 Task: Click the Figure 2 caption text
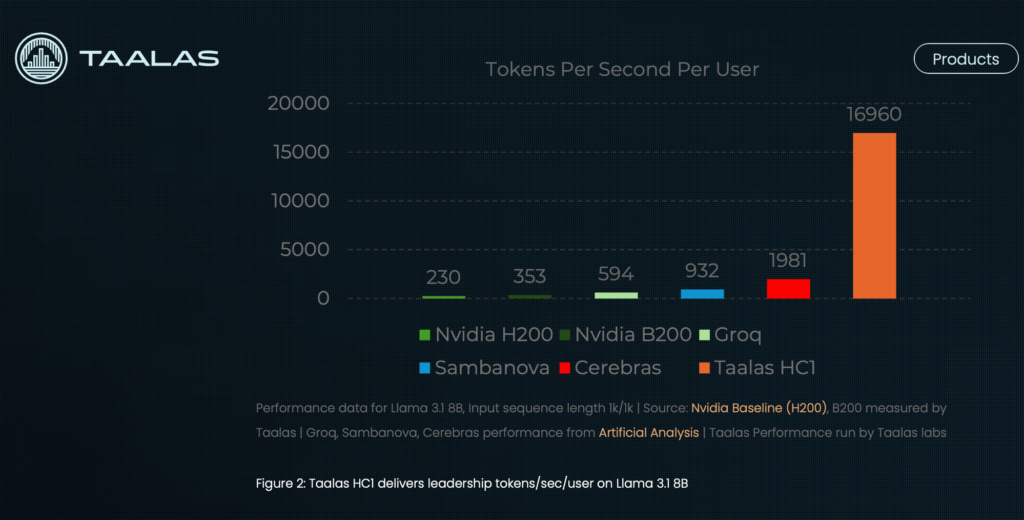(x=472, y=484)
